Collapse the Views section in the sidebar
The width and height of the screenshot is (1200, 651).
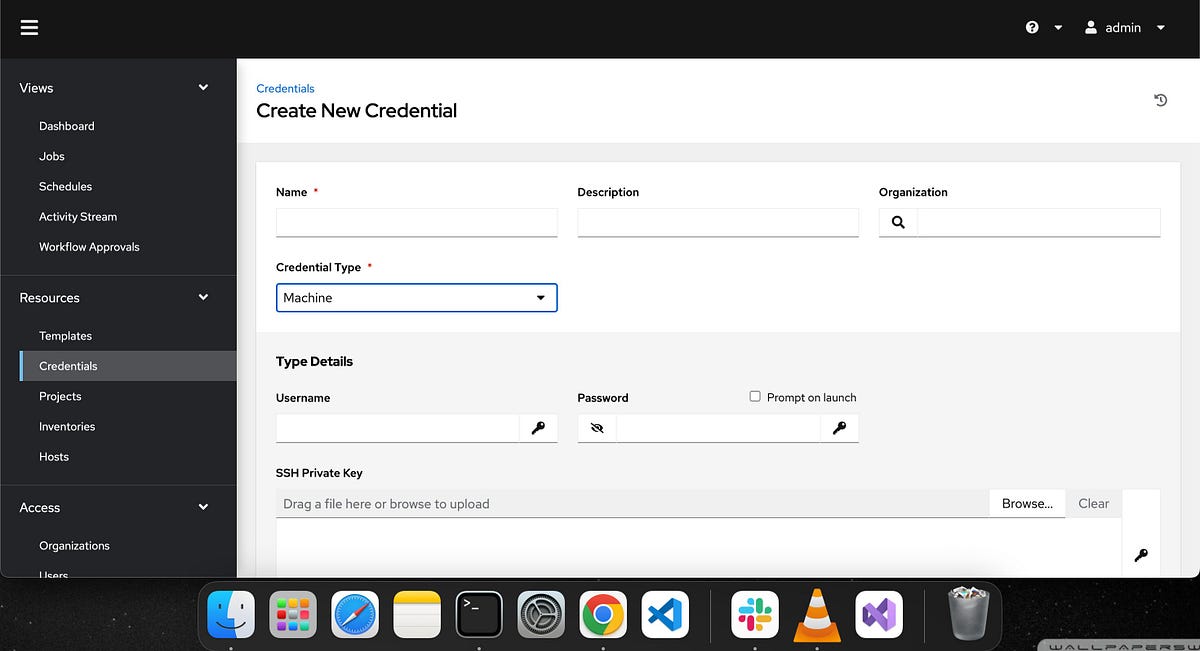[x=203, y=87]
